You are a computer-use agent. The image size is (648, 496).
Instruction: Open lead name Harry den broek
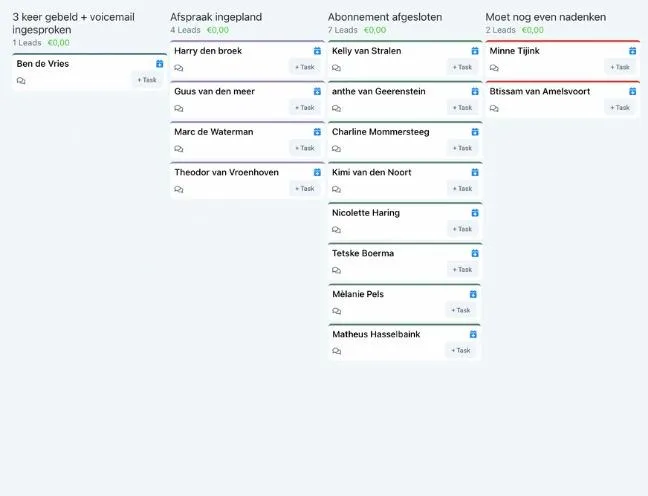[x=208, y=51]
